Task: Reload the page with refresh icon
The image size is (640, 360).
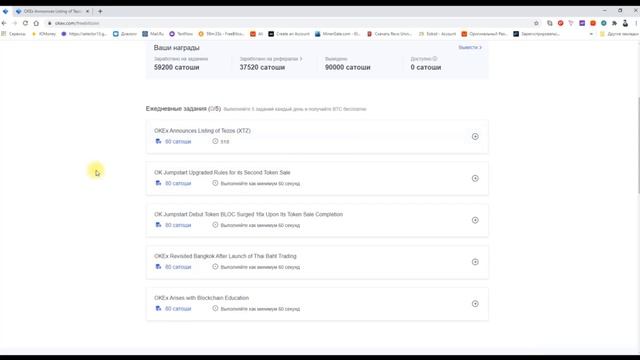Action: point(25,23)
